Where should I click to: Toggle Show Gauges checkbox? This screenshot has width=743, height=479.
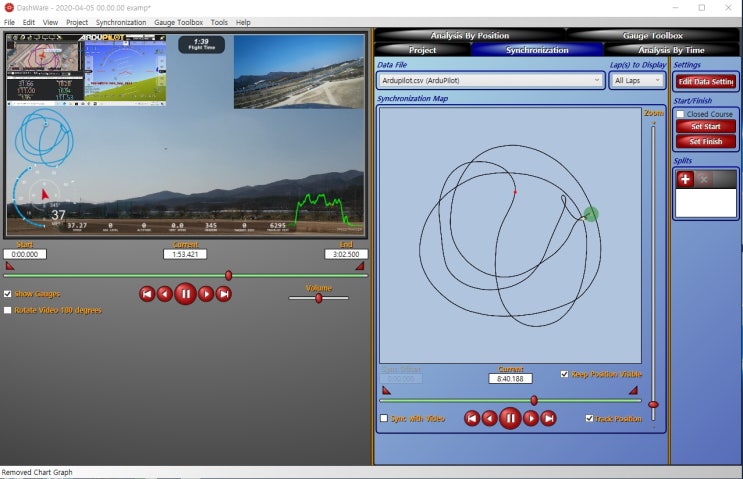[x=8, y=294]
